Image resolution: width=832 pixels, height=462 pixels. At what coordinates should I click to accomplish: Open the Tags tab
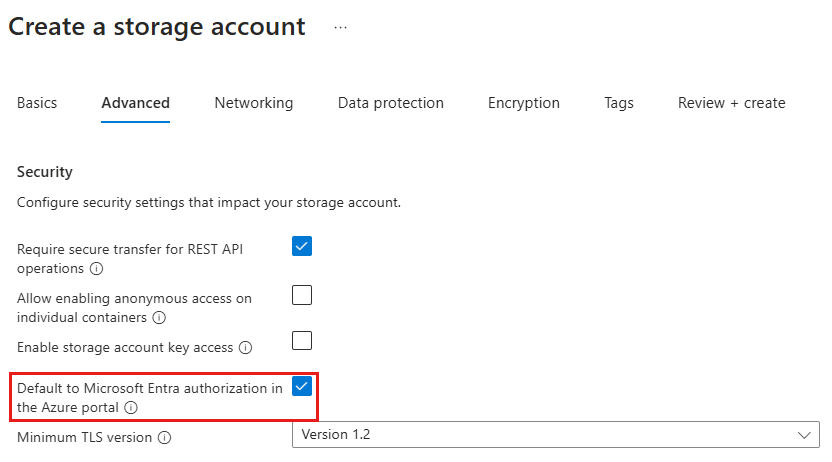point(619,103)
